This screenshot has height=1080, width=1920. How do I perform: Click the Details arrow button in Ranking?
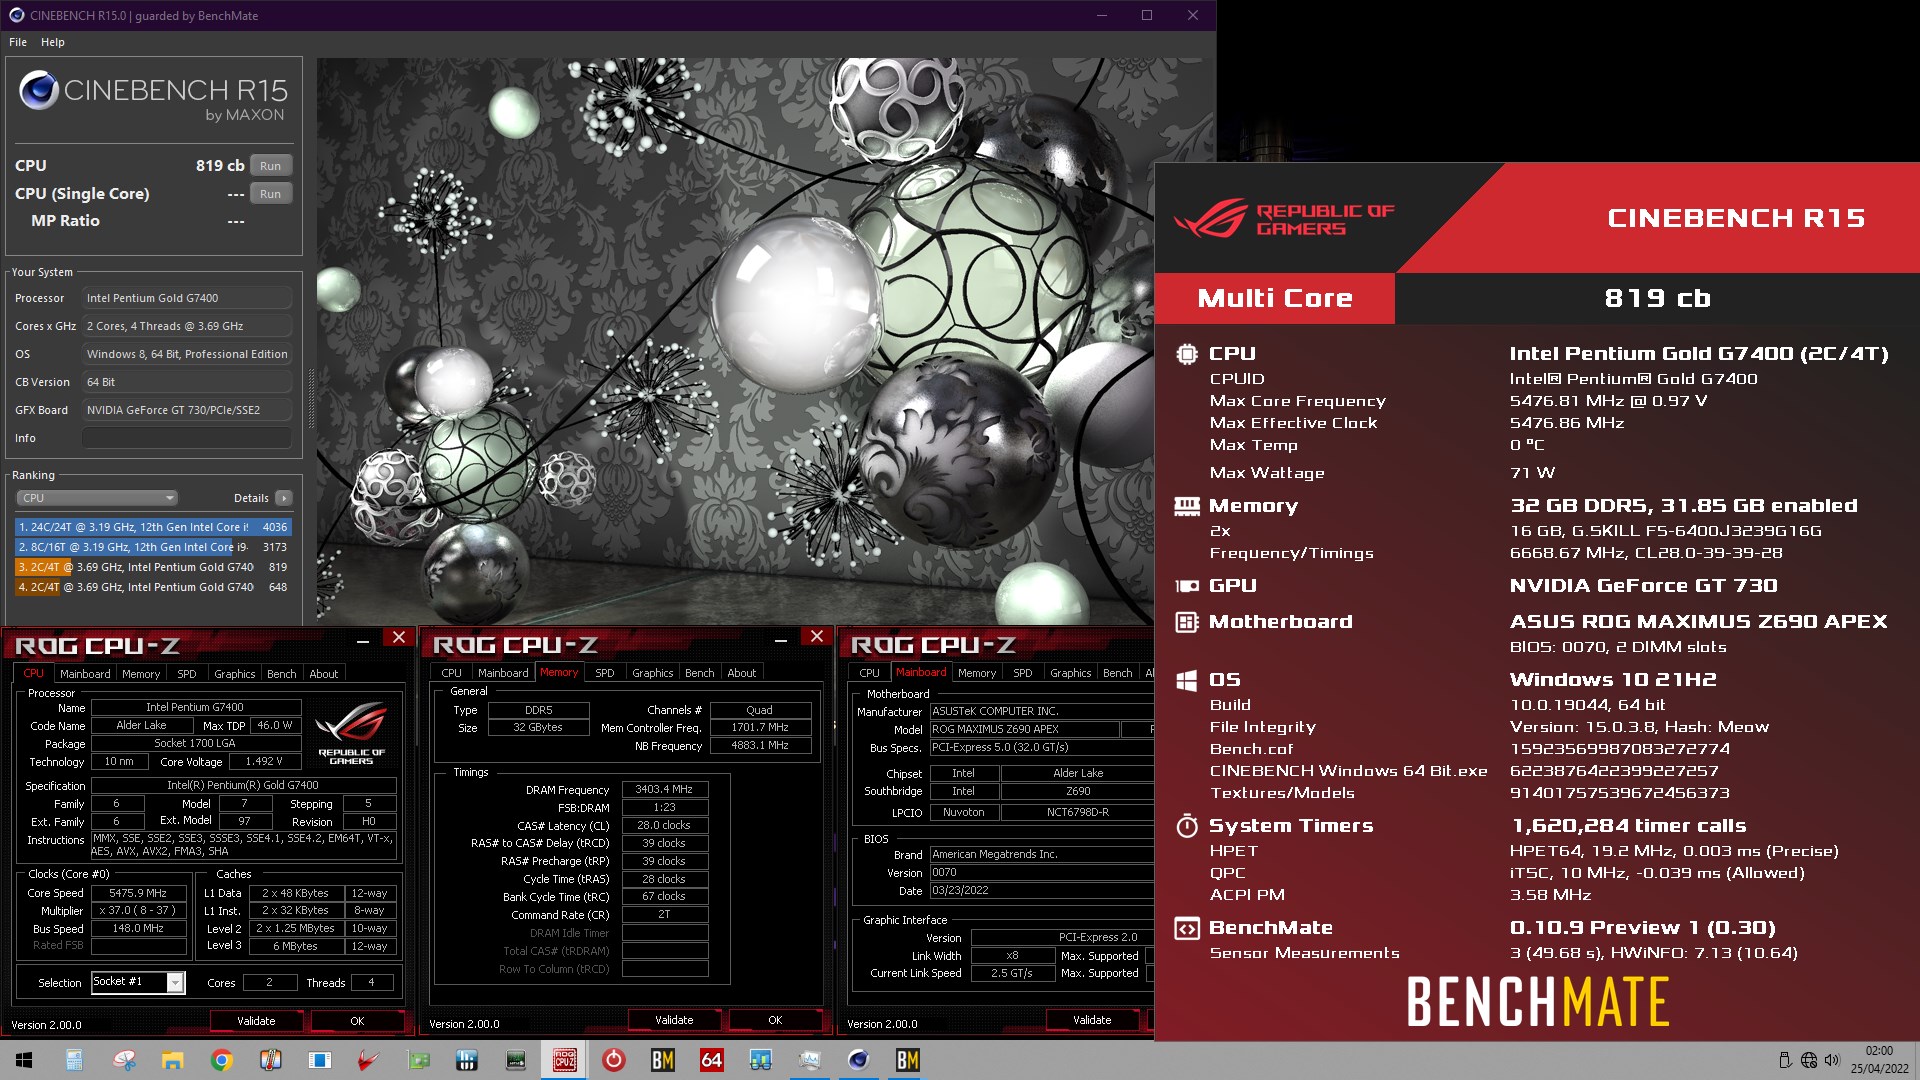click(x=284, y=498)
